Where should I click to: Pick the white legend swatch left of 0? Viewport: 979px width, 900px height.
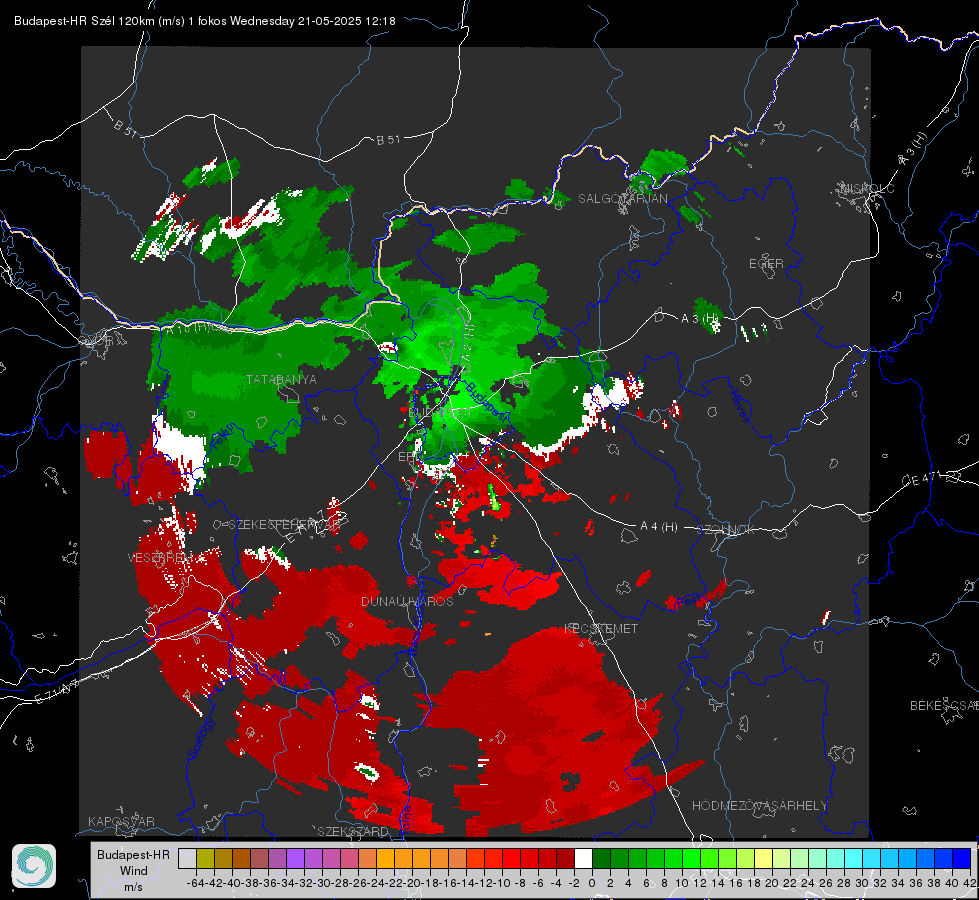pos(583,859)
